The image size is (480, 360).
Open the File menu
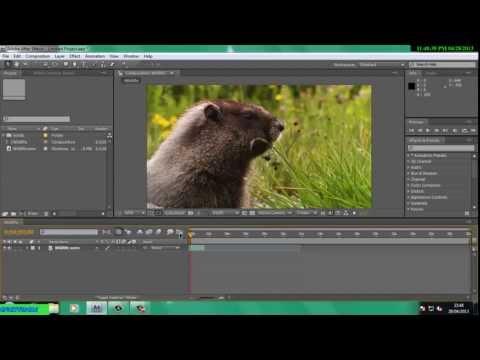pyautogui.click(x=6, y=56)
